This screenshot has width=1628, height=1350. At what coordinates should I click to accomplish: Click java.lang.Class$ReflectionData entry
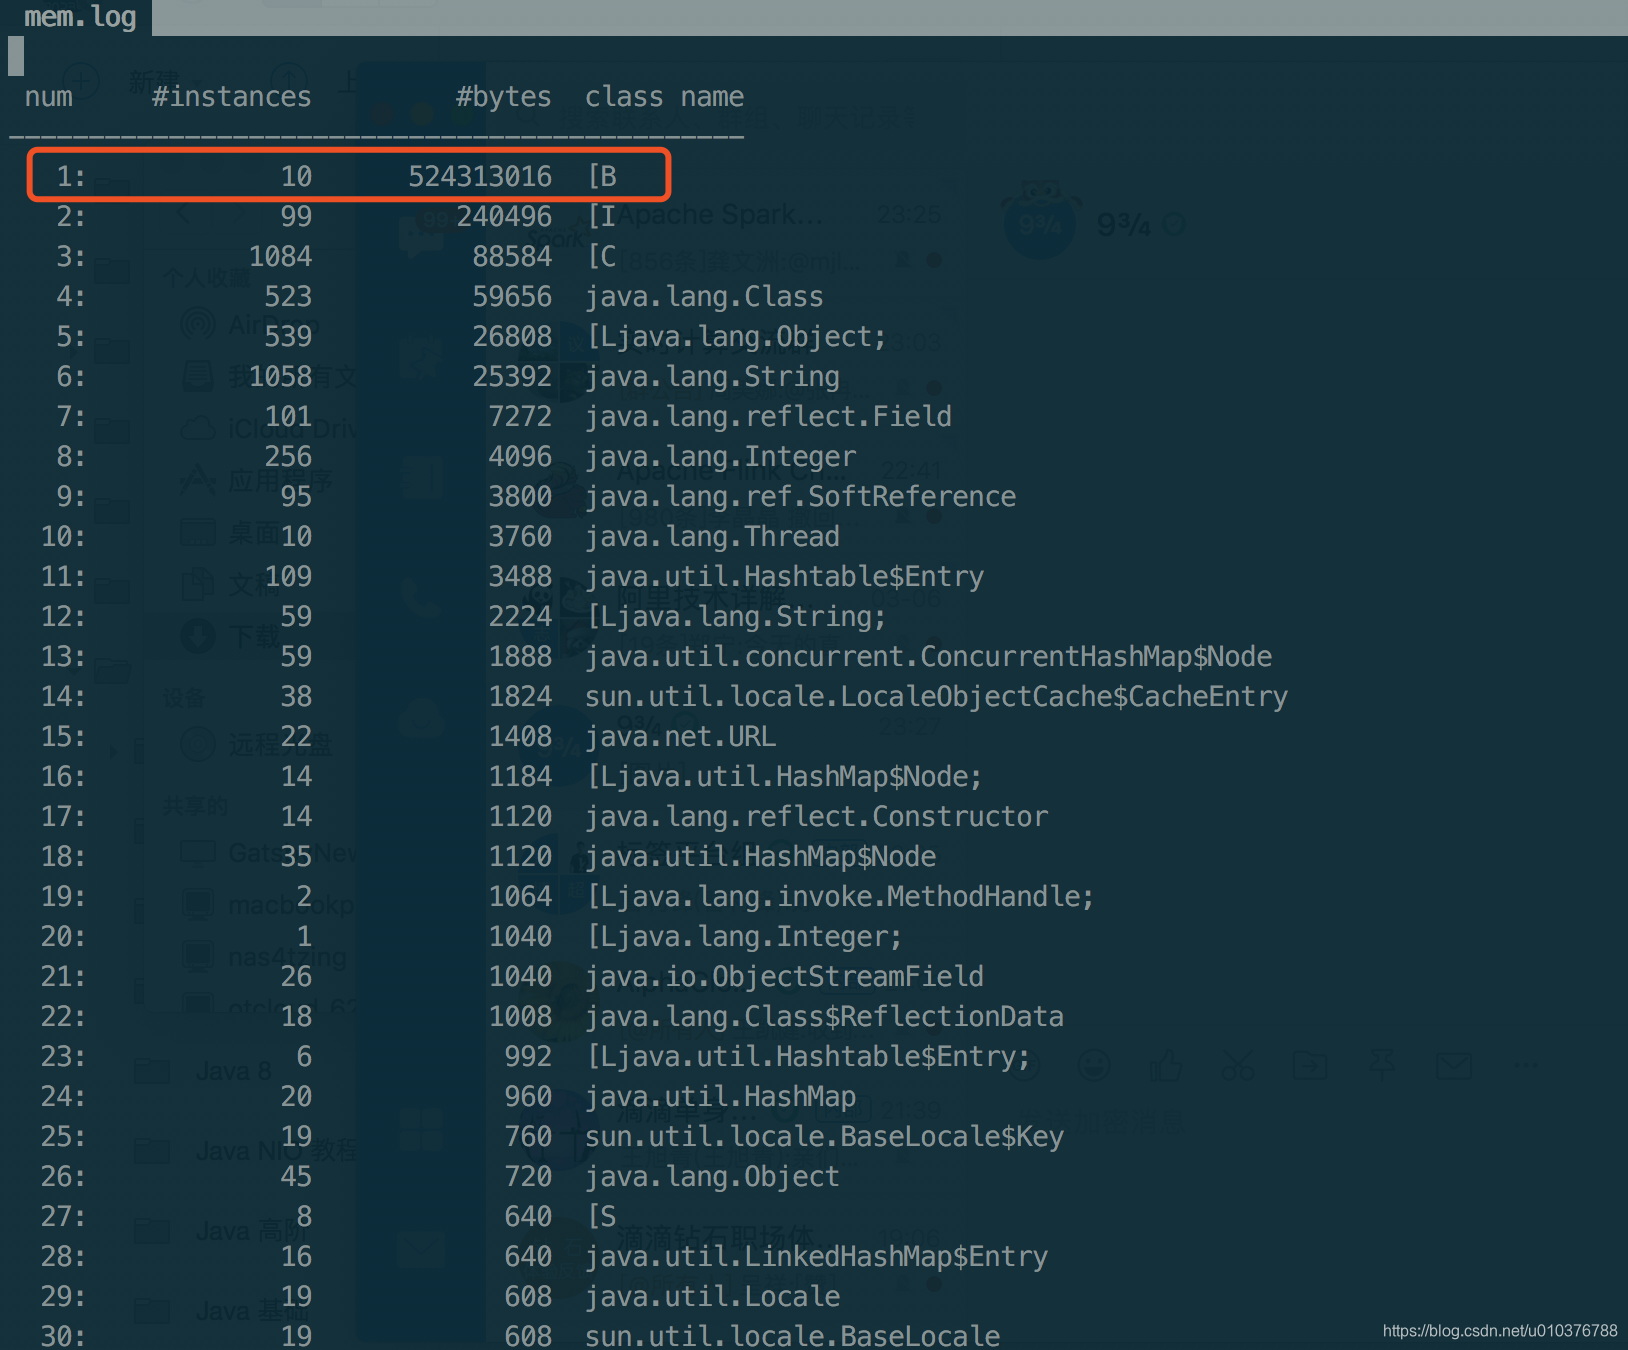coord(824,1017)
